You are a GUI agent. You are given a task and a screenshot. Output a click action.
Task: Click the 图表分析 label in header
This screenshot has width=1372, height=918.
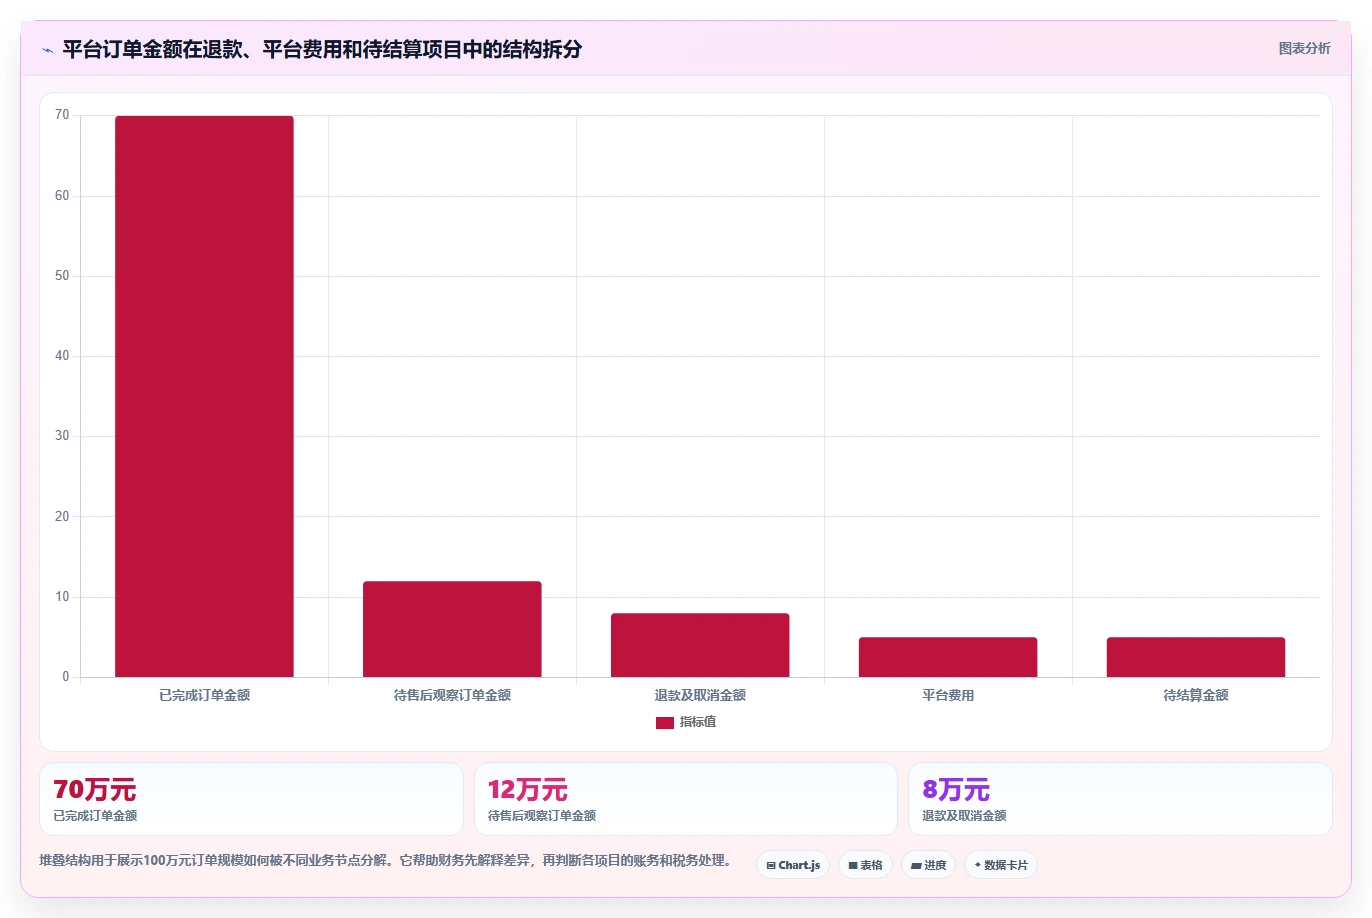1304,48
